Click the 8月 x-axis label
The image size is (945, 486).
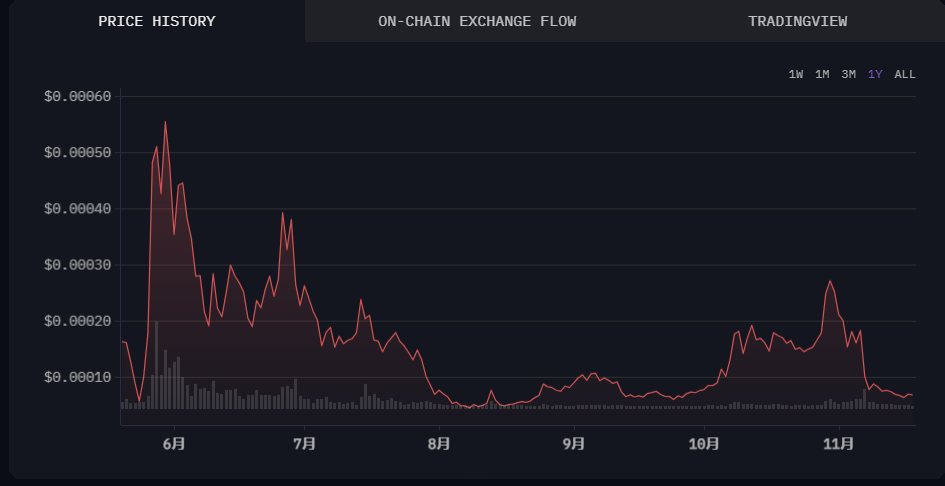439,442
